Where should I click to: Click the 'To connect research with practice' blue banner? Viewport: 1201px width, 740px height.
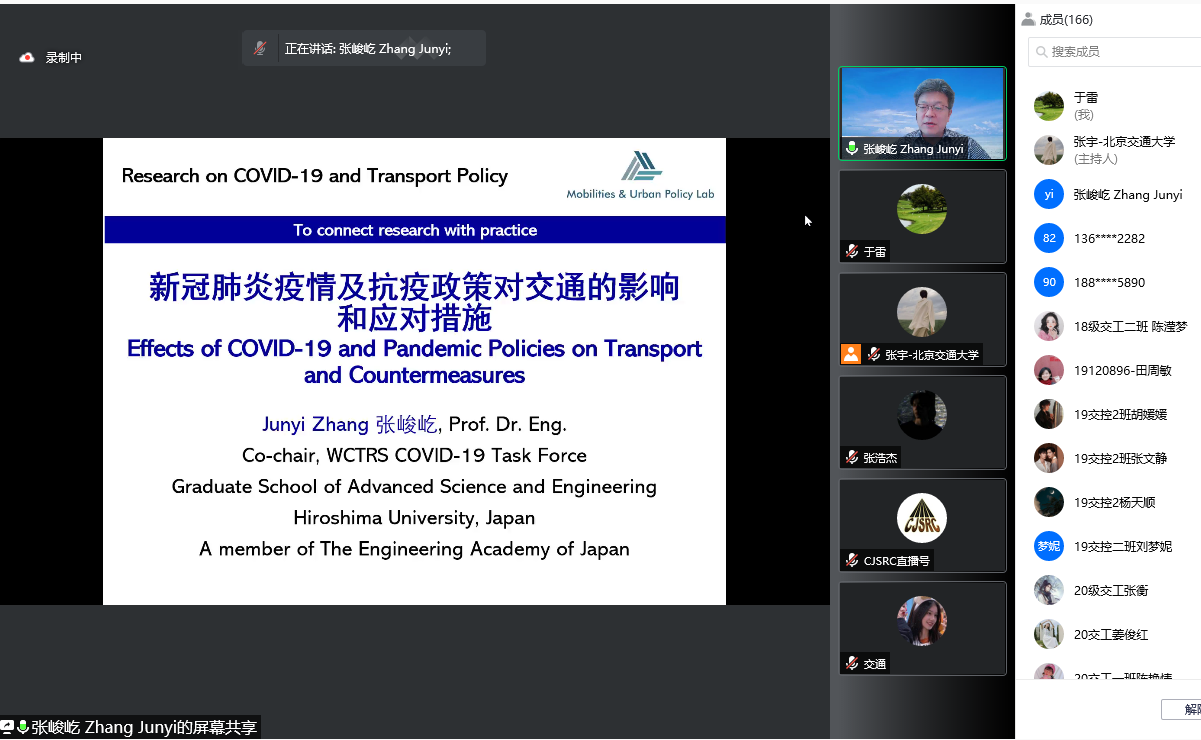click(x=415, y=230)
